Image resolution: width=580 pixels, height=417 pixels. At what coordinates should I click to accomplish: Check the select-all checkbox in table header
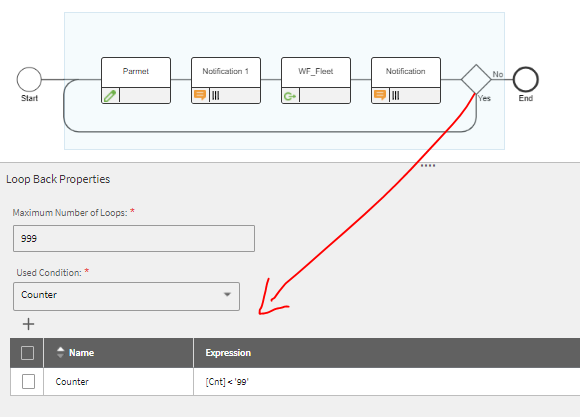[27, 353]
